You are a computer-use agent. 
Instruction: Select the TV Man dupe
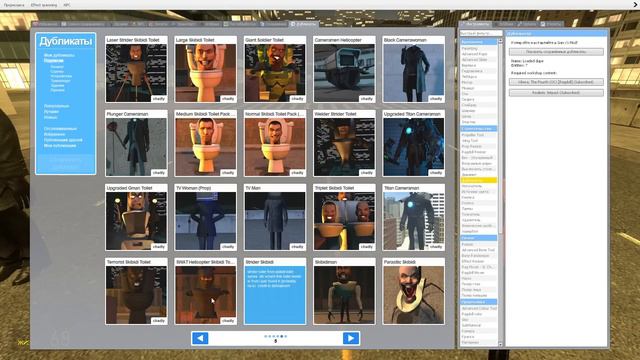coord(275,217)
